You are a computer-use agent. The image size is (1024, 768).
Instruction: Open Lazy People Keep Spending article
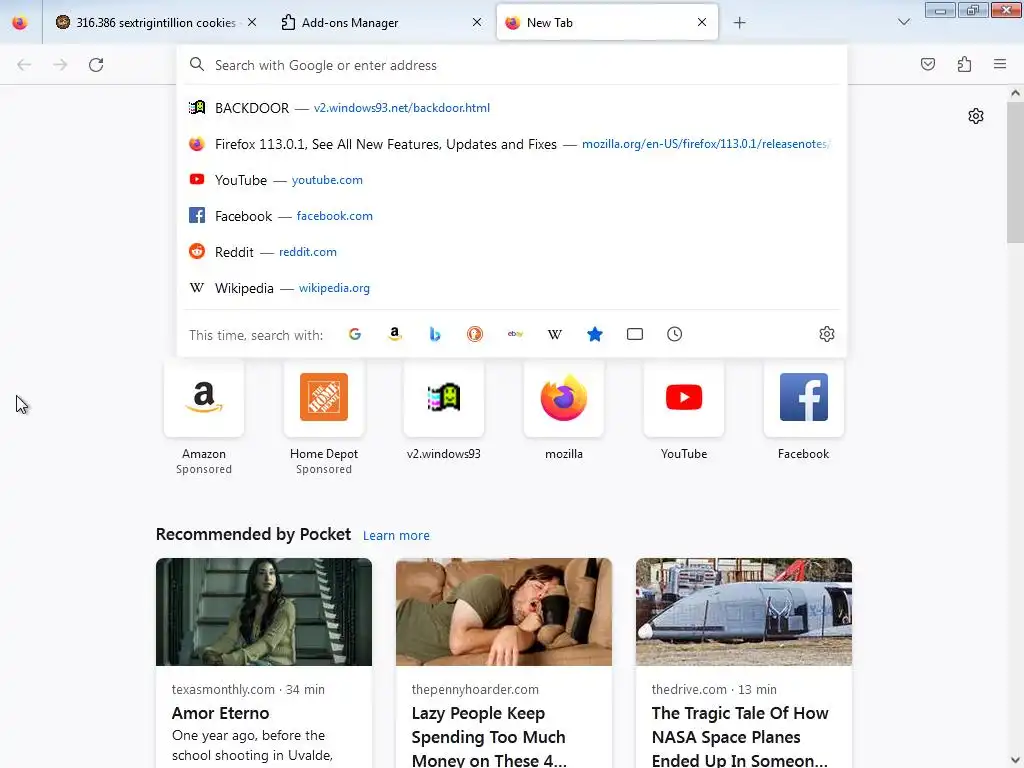tap(488, 737)
